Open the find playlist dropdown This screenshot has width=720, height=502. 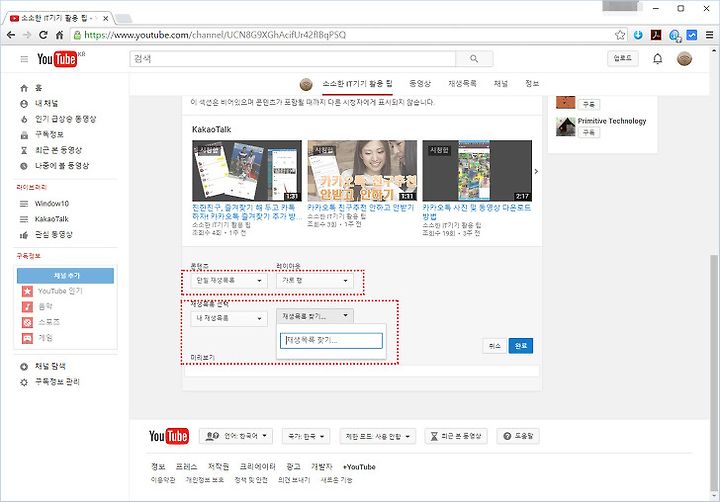315,316
